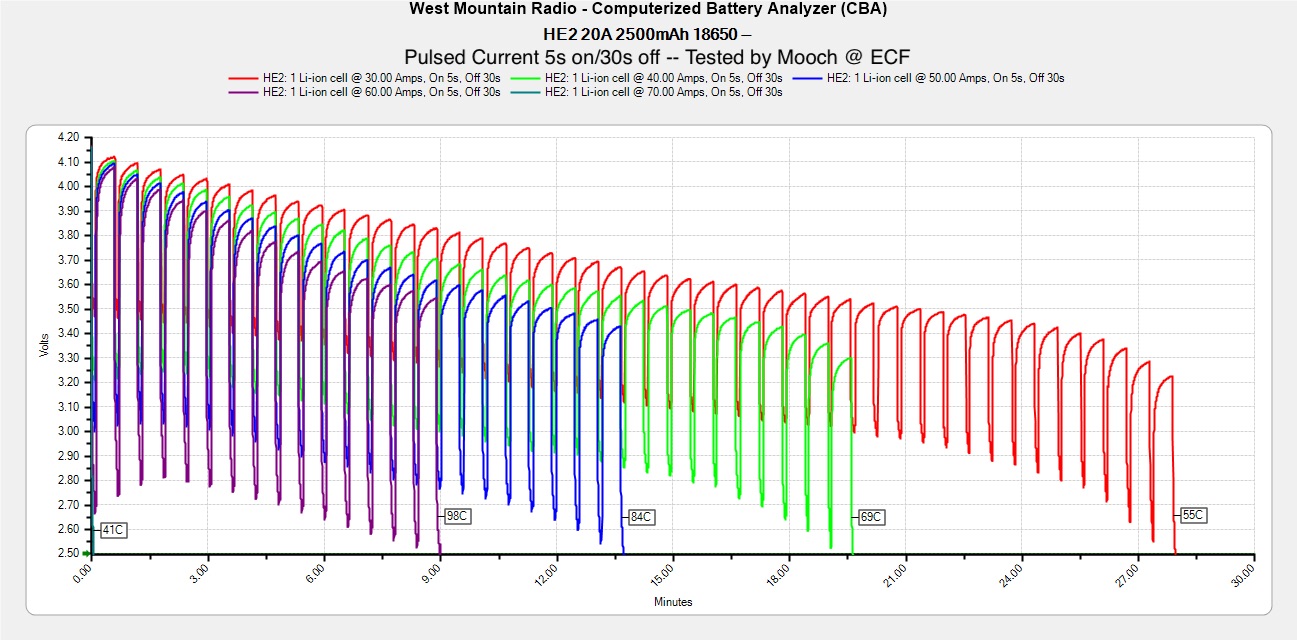Select the 50.00 Amps legend entry text
The height and width of the screenshot is (640, 1297).
pos(945,78)
